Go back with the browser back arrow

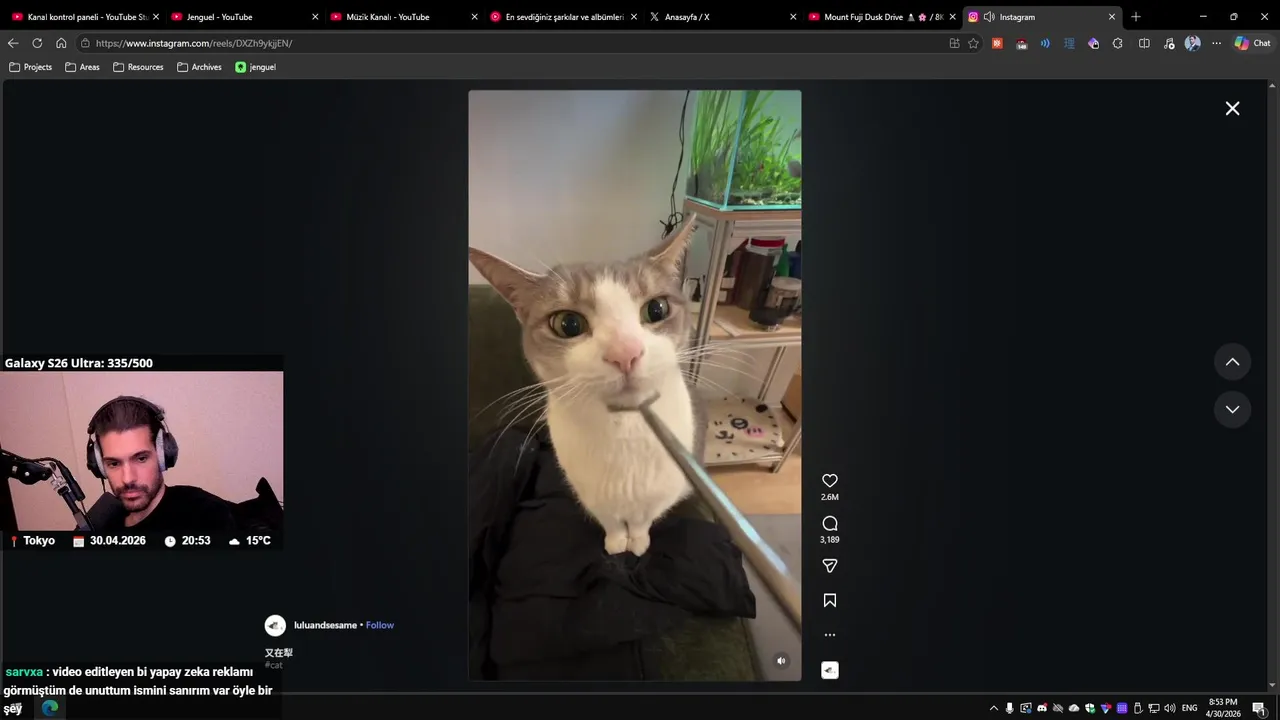[13, 43]
